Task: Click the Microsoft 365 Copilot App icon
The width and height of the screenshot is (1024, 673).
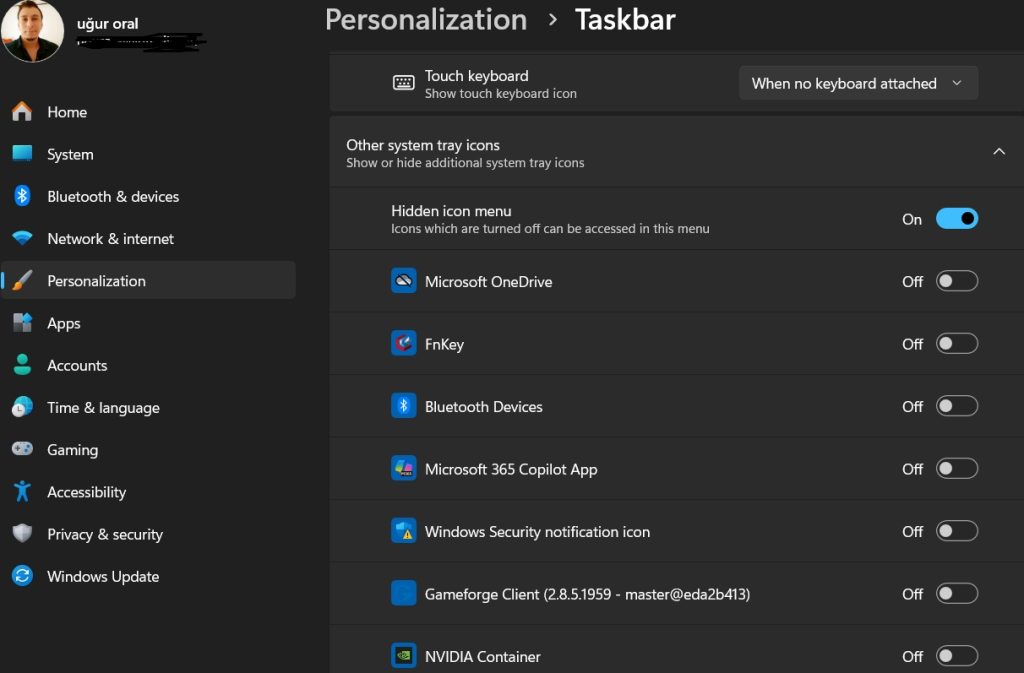Action: coord(404,468)
